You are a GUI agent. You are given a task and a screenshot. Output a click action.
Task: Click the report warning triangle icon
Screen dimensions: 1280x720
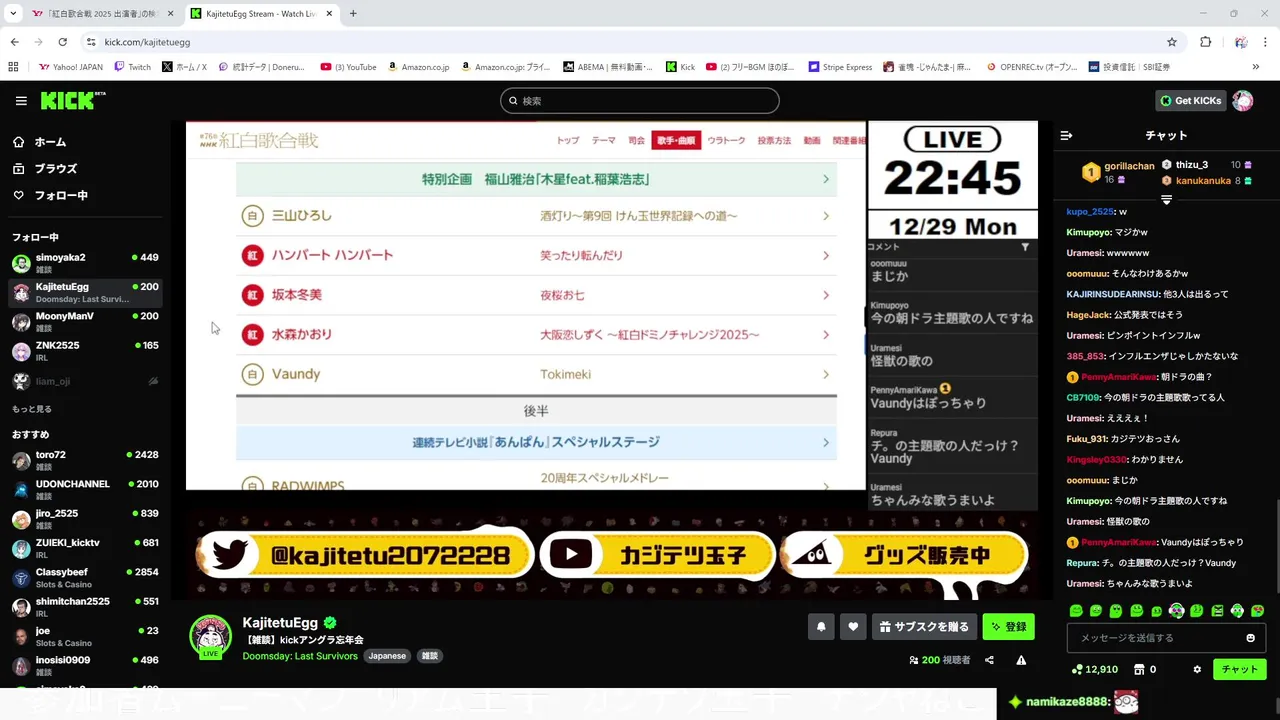1021,660
